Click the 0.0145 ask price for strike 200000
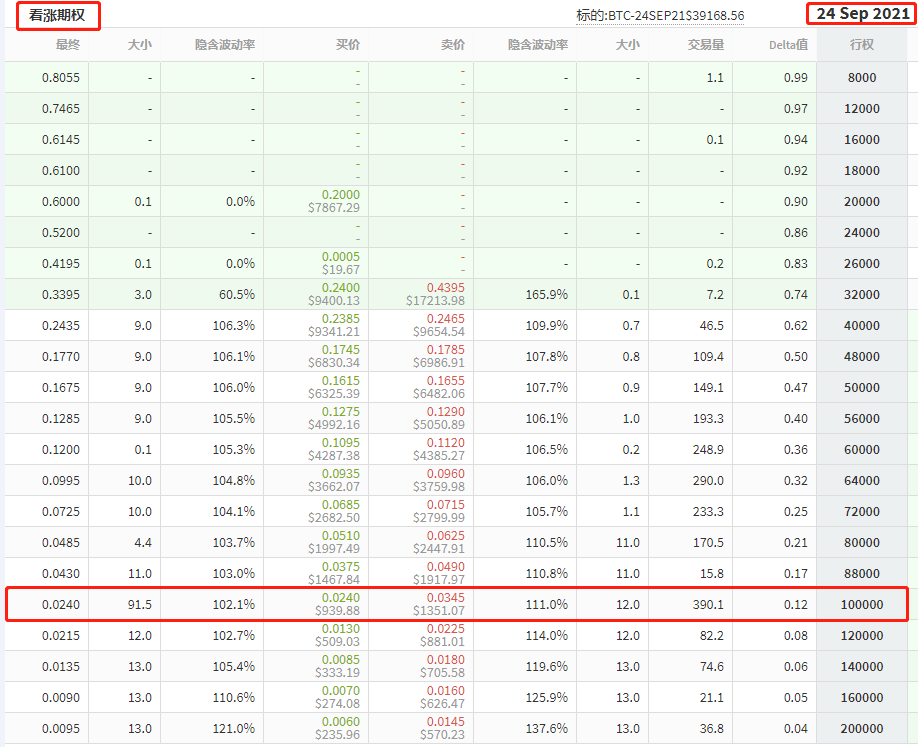The height and width of the screenshot is (747, 918). tap(446, 721)
